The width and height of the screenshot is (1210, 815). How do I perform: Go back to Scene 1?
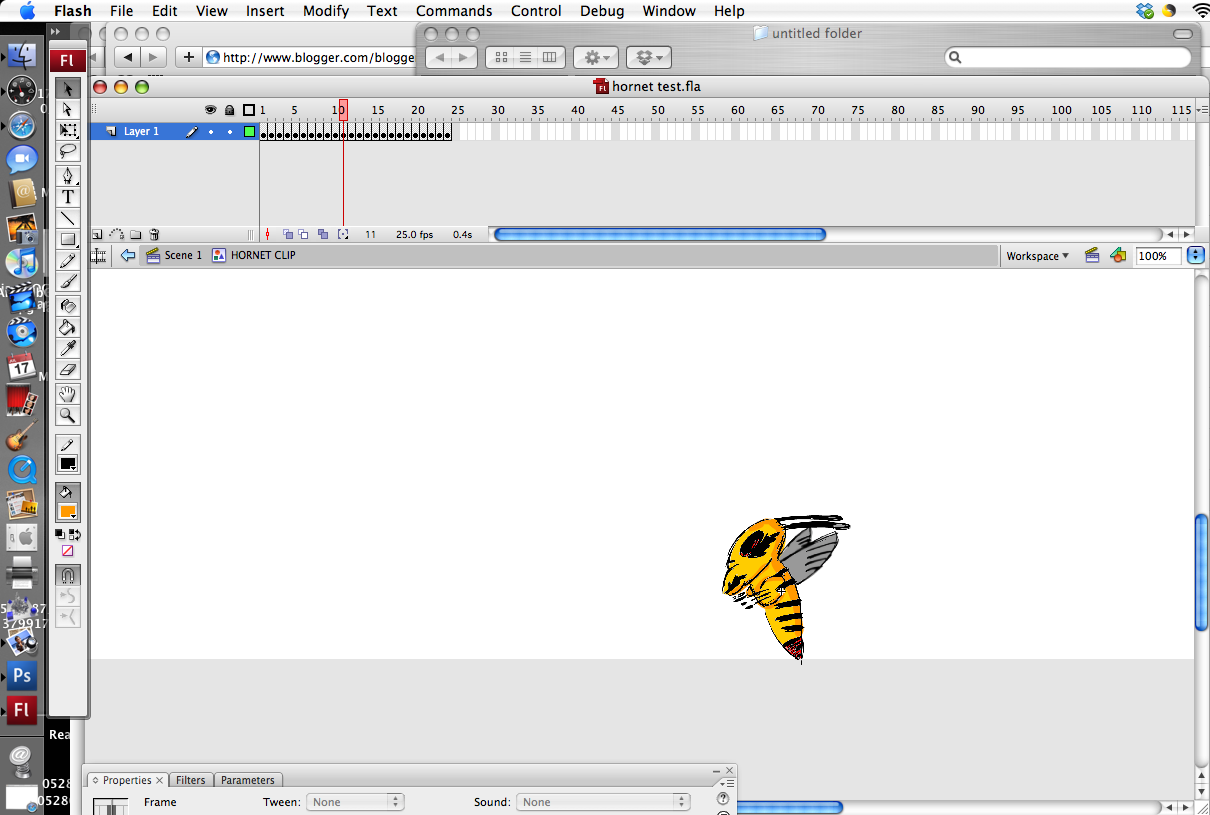point(174,255)
